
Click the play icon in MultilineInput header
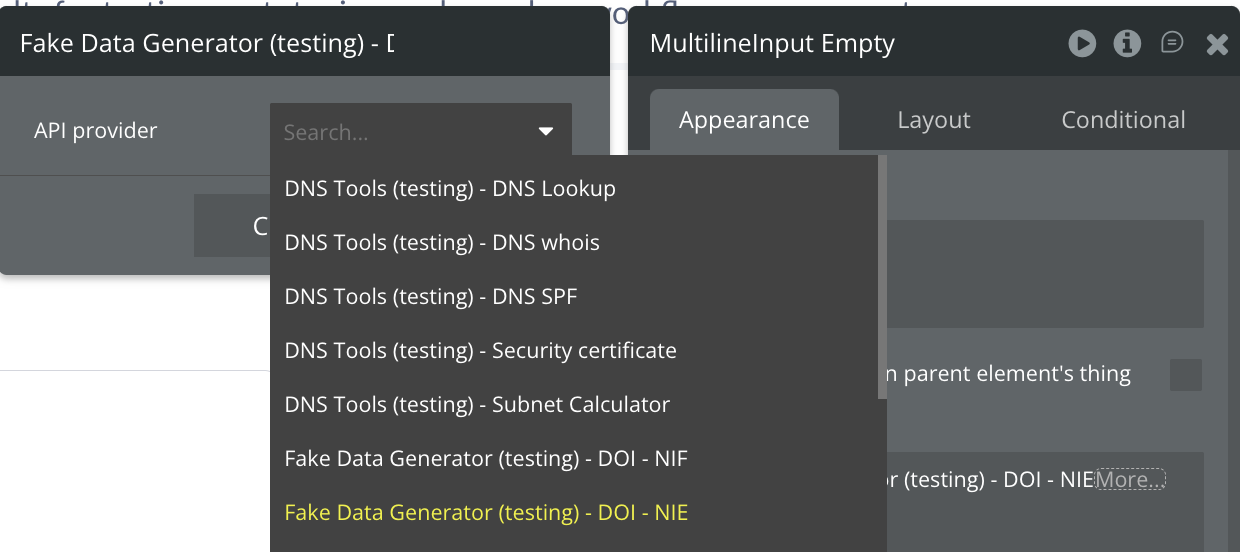[x=1082, y=43]
